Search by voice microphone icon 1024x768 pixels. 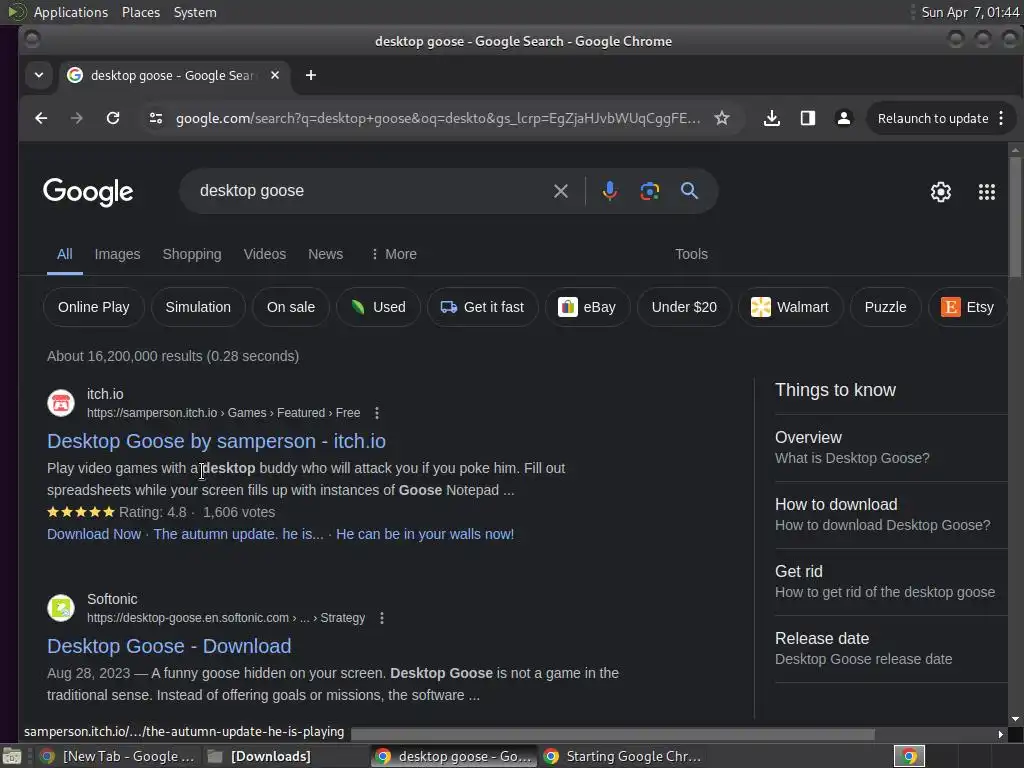pos(609,191)
